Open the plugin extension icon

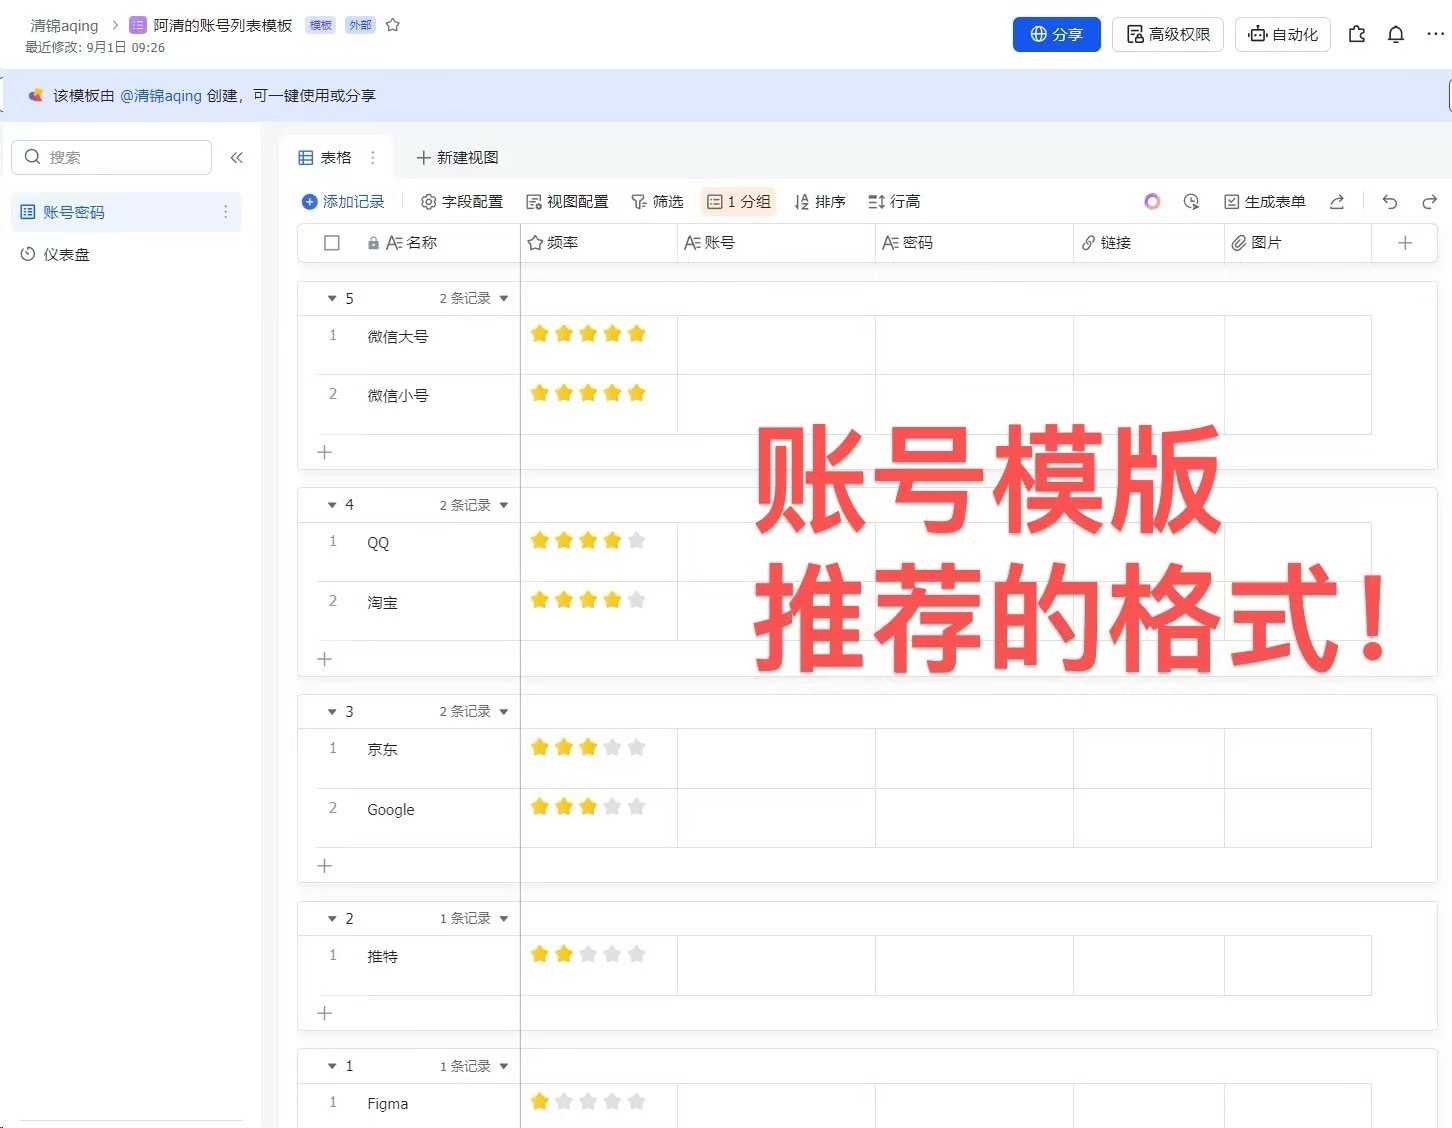pos(1357,34)
